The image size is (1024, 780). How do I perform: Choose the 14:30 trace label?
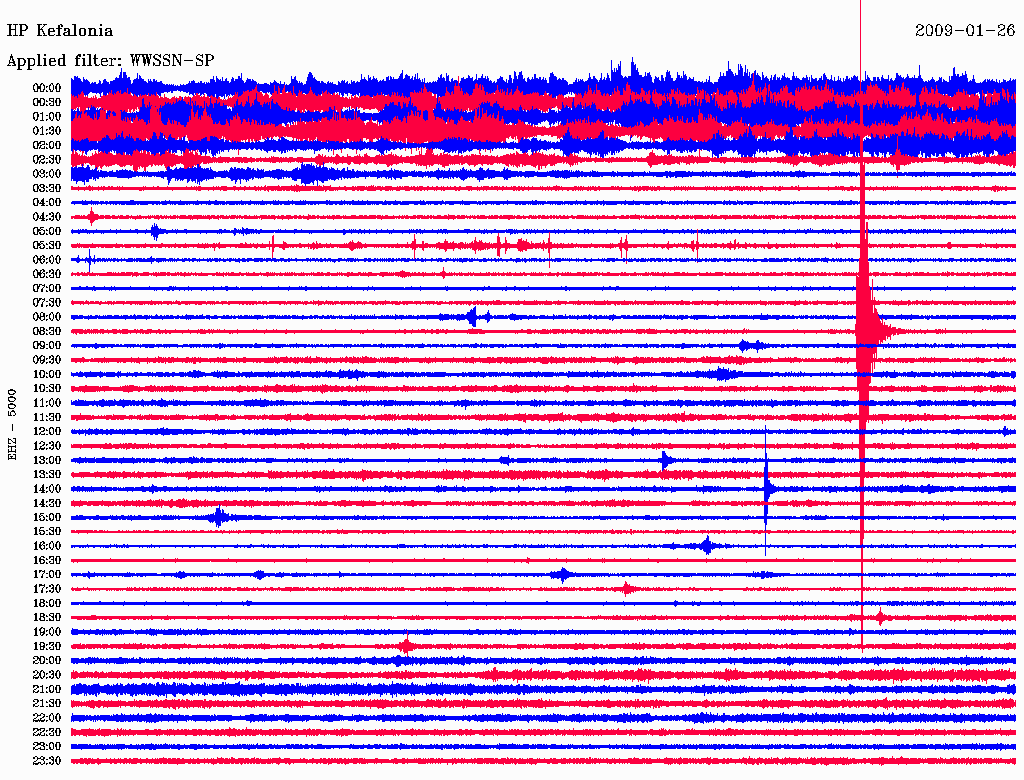[x=47, y=504]
